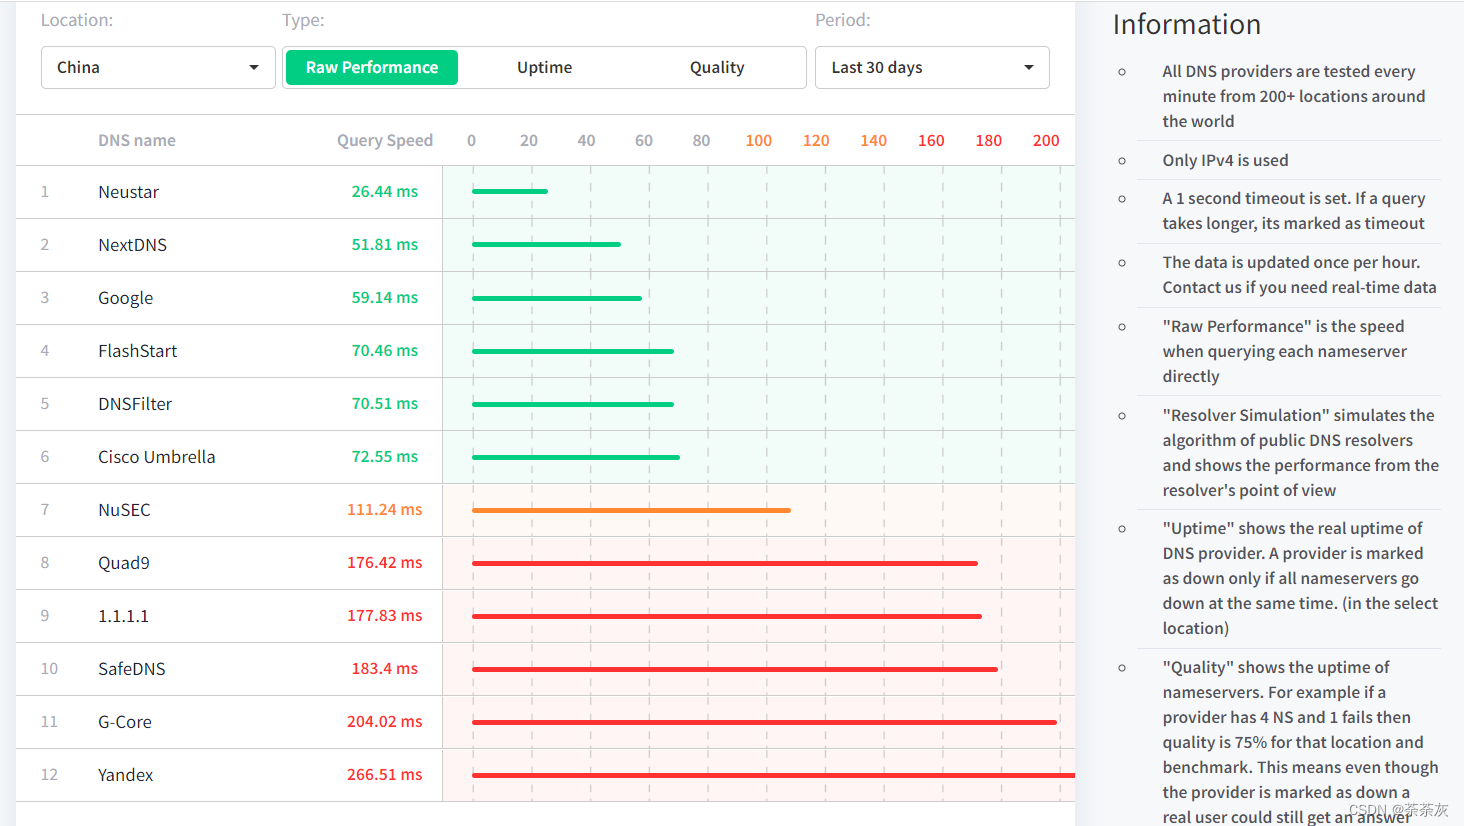This screenshot has height=826, width=1464.
Task: Switch to the Uptime tab
Action: coord(545,67)
